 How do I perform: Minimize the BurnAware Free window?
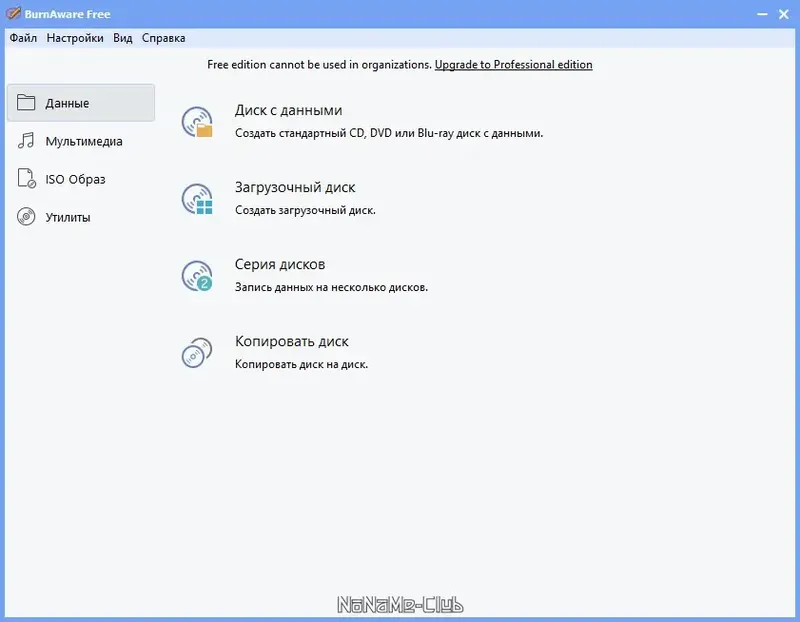point(762,14)
